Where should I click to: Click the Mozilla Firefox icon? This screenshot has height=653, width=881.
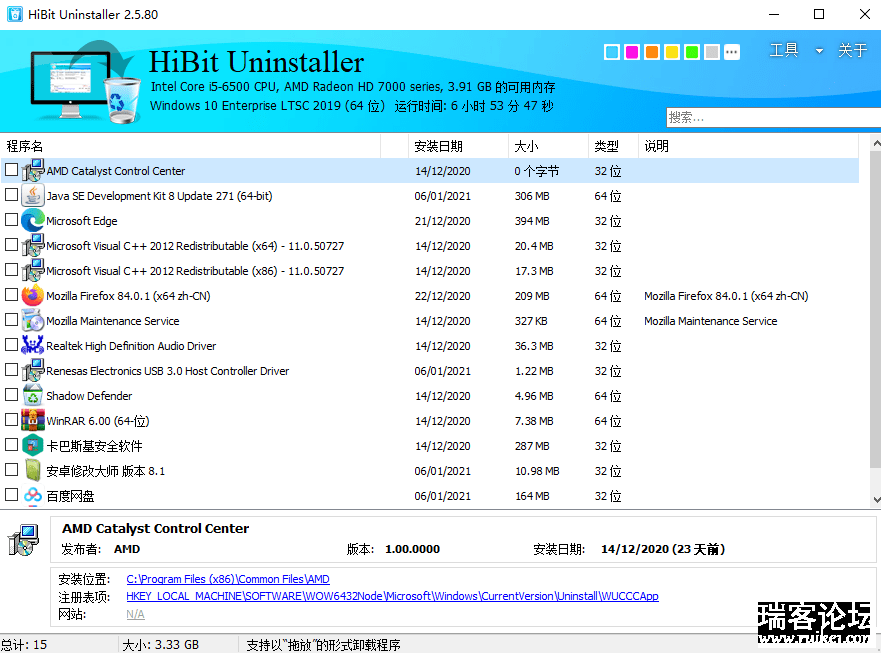(x=33, y=296)
